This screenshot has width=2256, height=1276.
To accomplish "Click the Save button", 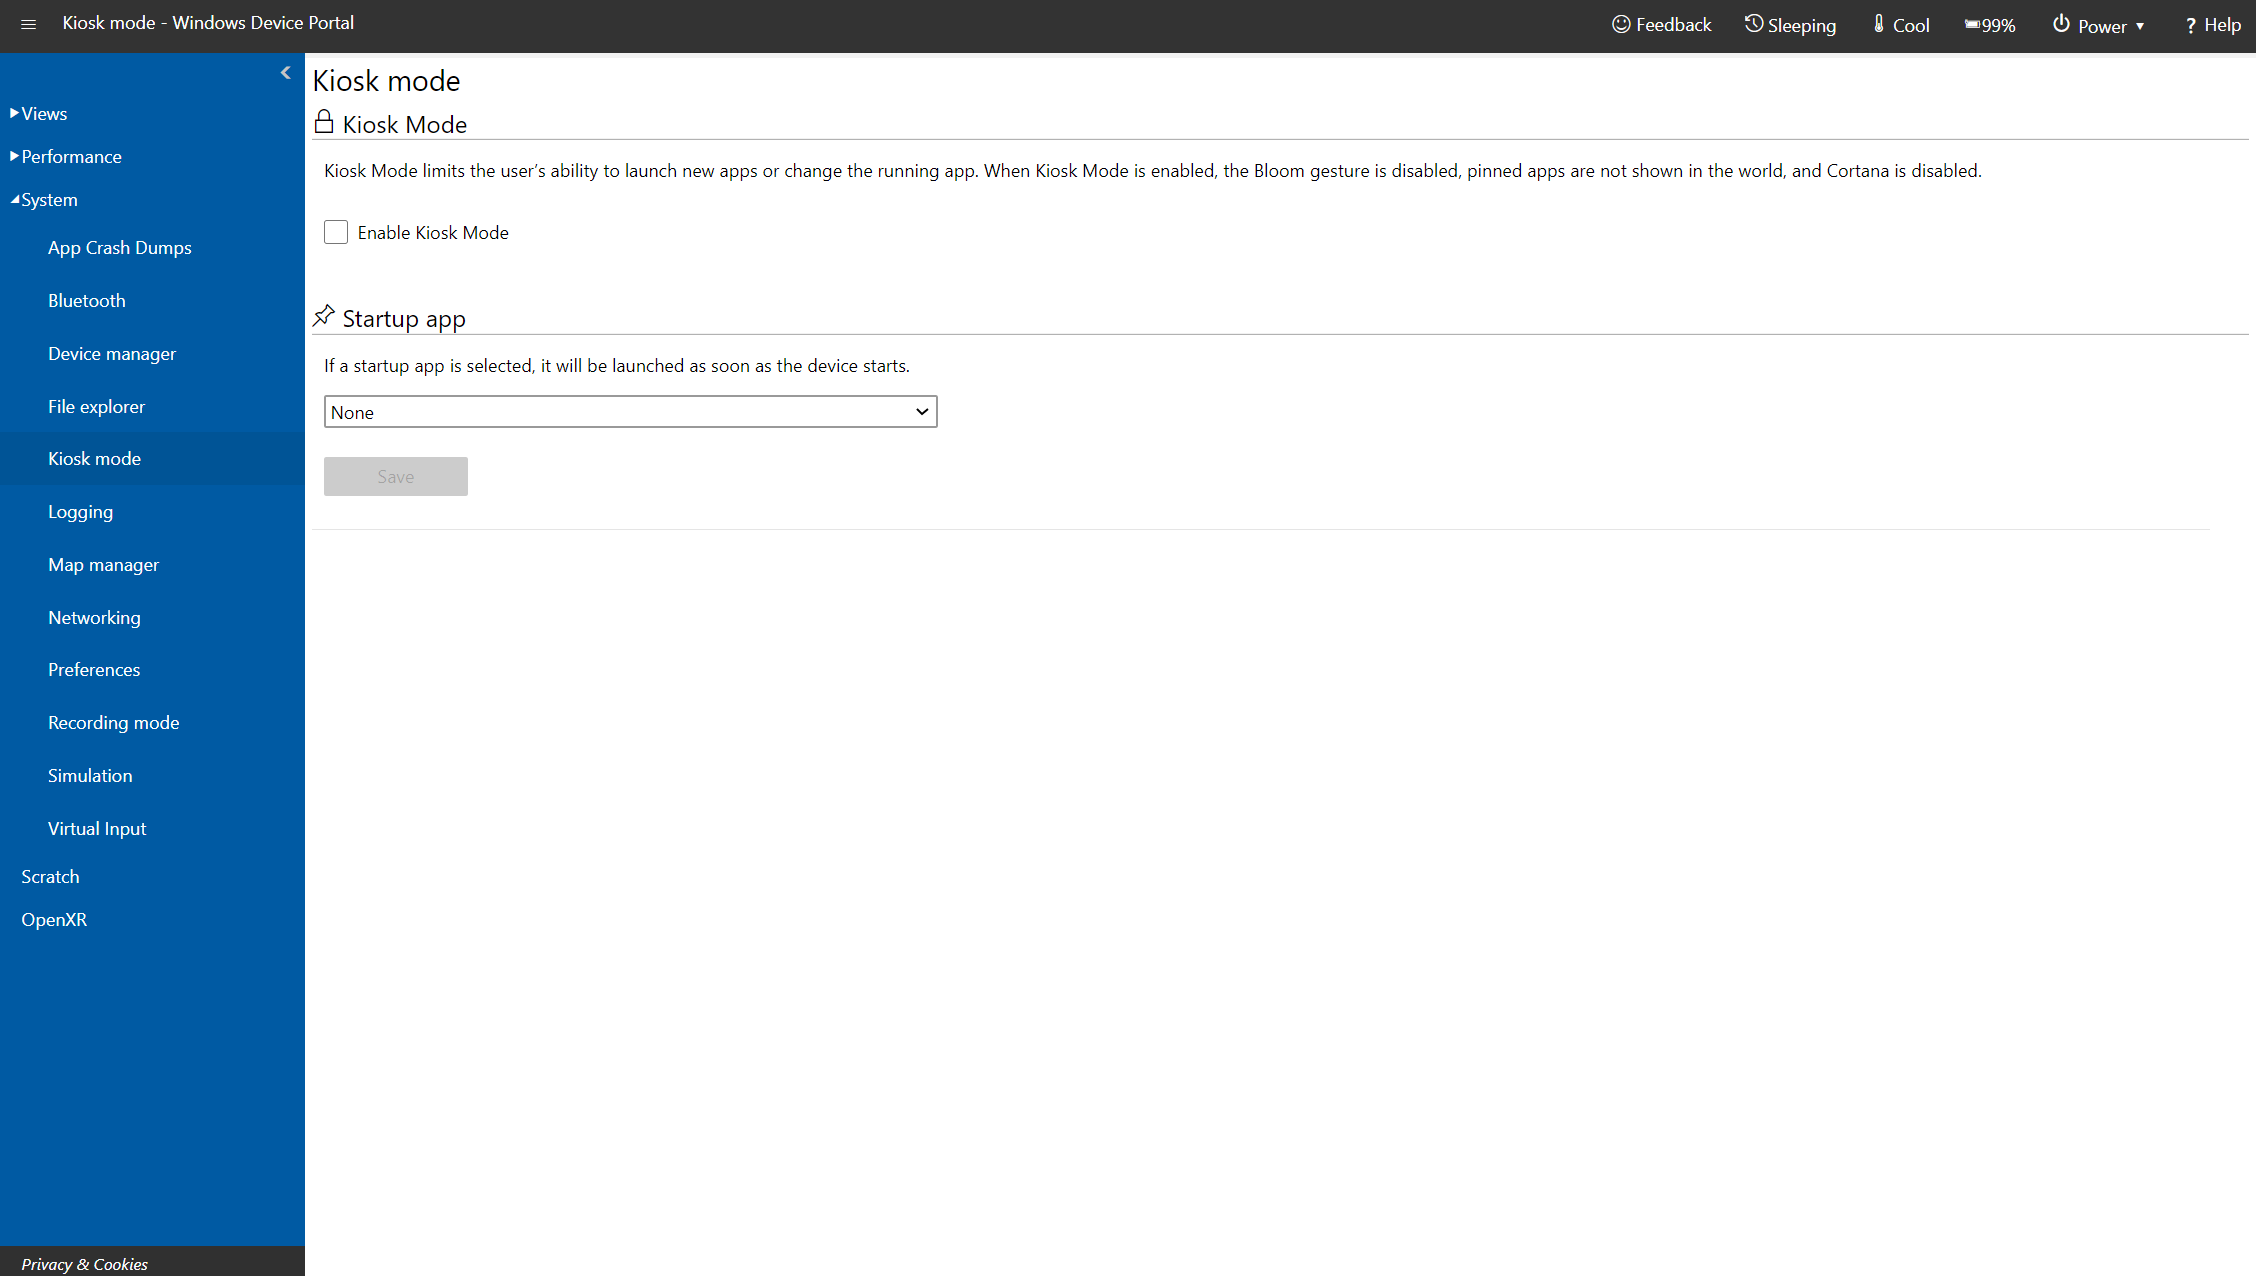I will 395,475.
